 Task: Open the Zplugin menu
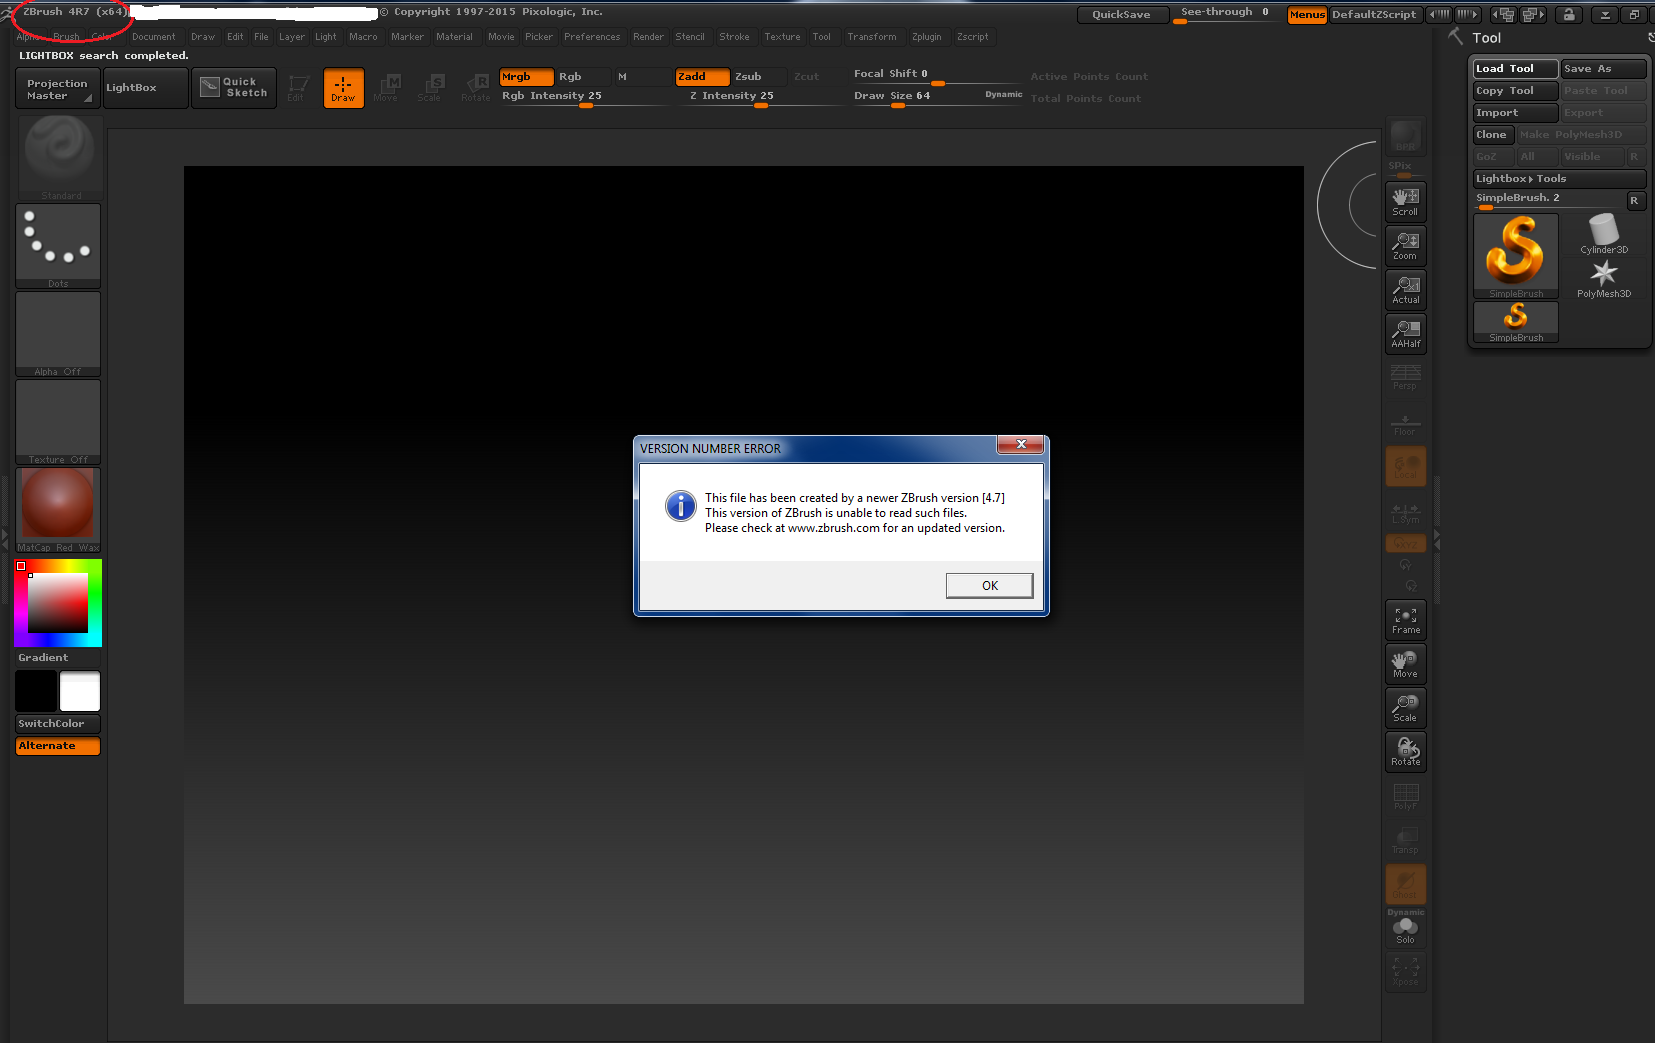[x=926, y=37]
